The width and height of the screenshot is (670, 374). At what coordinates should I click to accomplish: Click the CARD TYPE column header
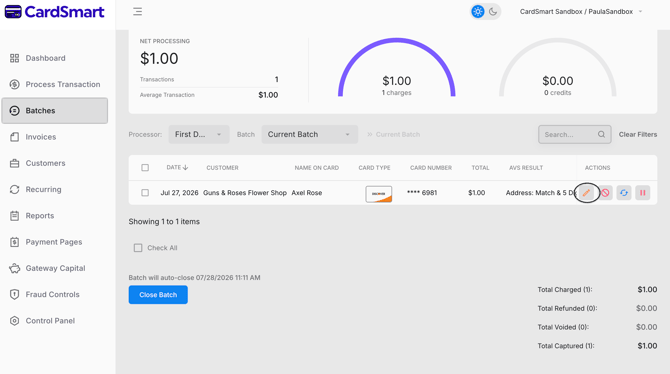374,168
